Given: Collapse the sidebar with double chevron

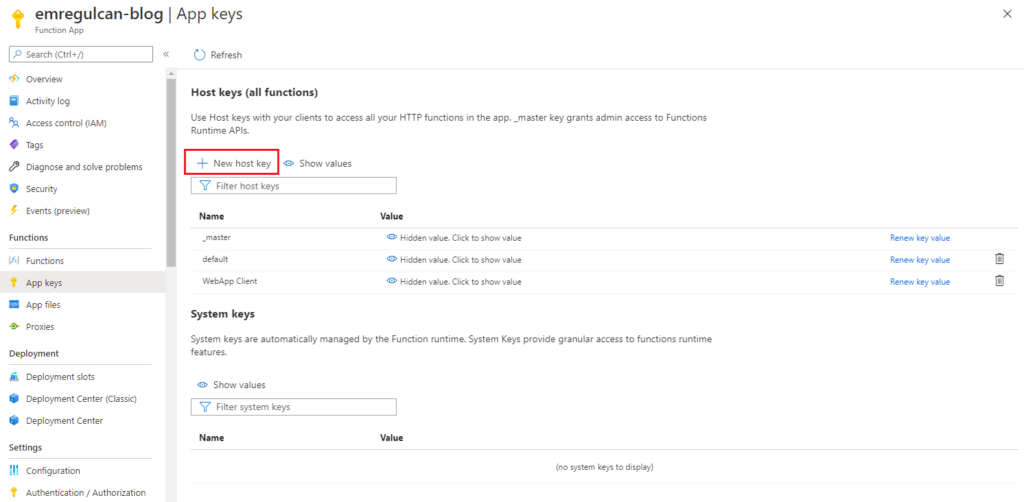Looking at the screenshot, I should 166,54.
